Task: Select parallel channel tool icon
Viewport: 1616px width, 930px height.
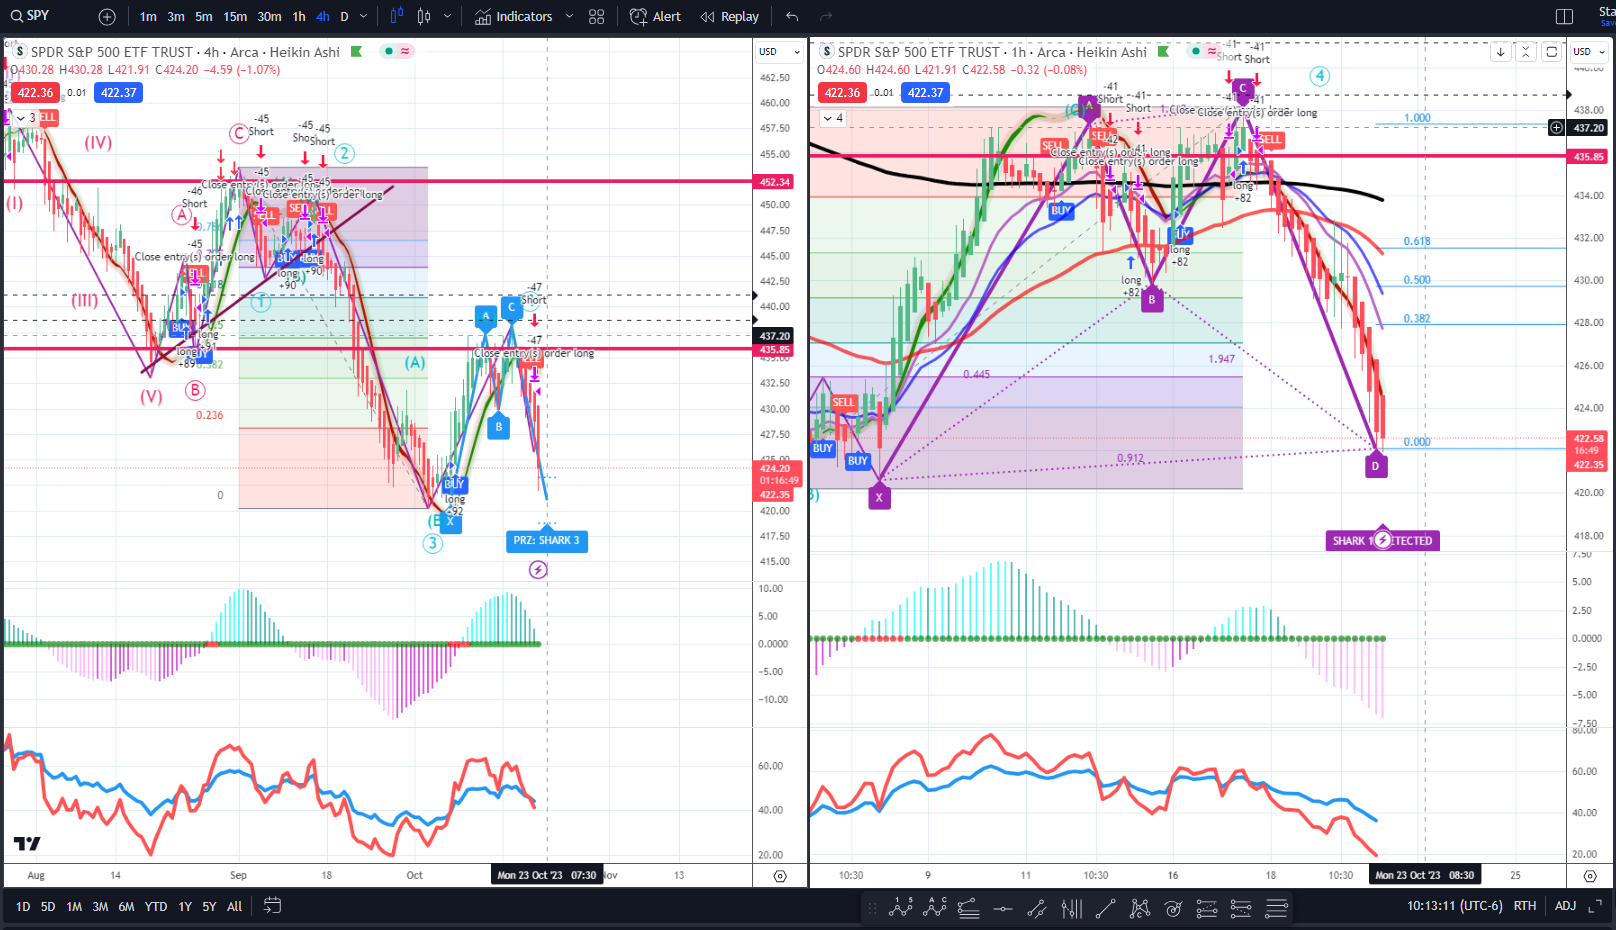Action: point(1037,908)
